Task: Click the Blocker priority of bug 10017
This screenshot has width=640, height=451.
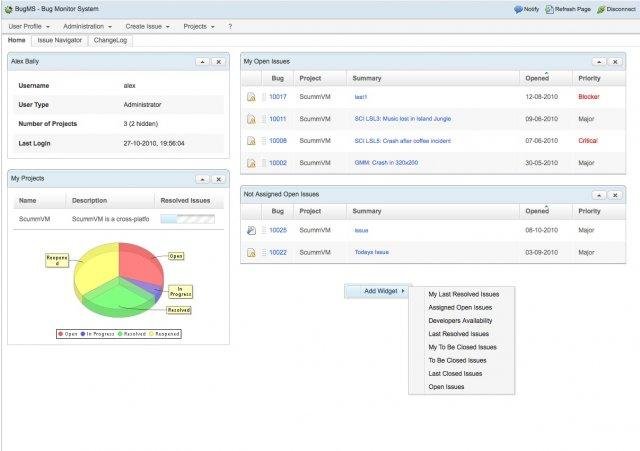Action: [x=589, y=97]
